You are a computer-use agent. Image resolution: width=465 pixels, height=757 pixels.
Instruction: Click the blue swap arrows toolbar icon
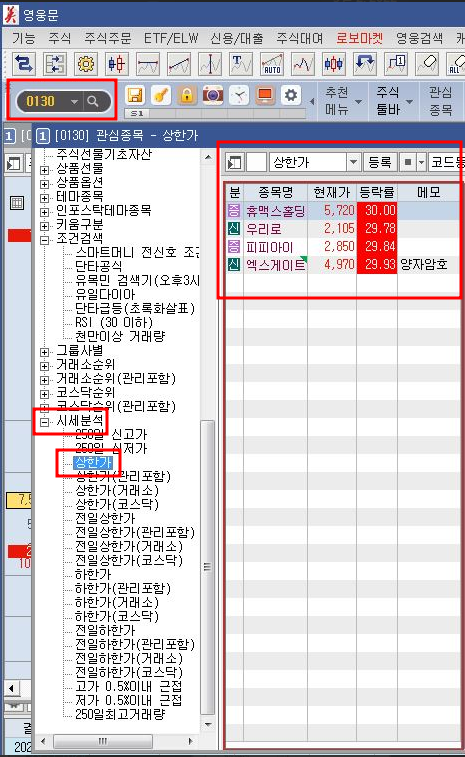point(24,64)
